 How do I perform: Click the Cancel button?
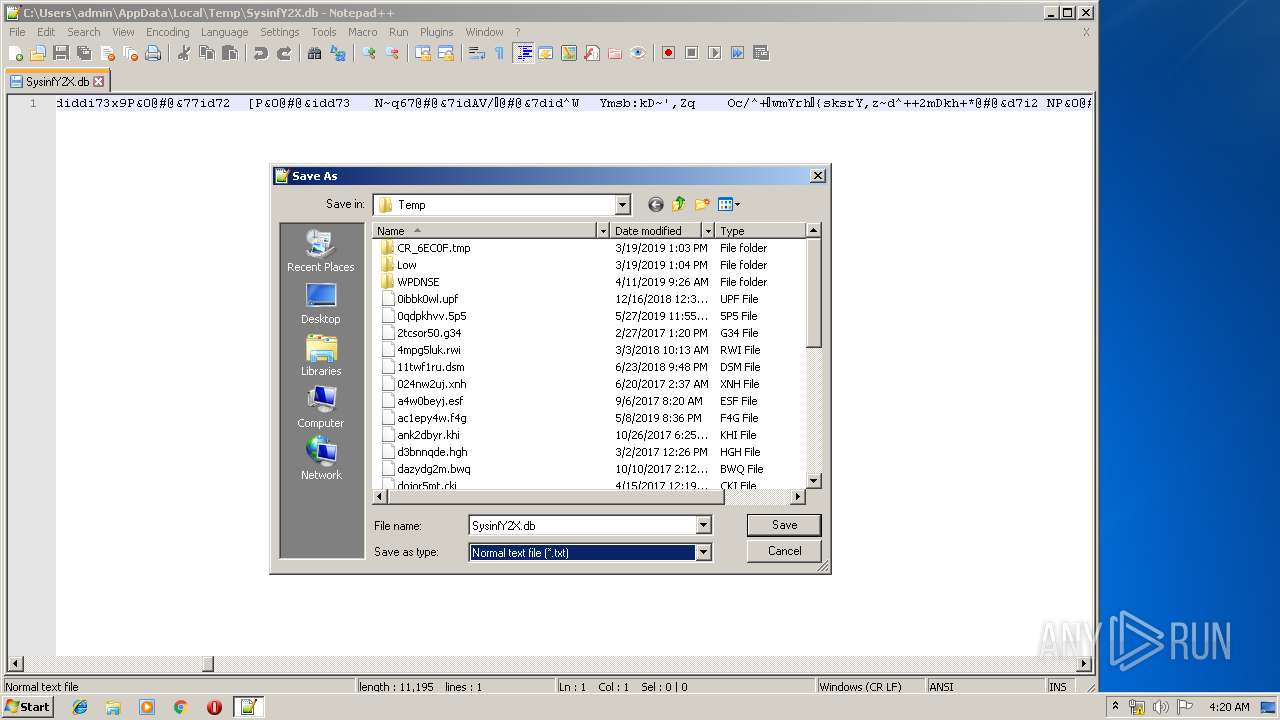[784, 551]
